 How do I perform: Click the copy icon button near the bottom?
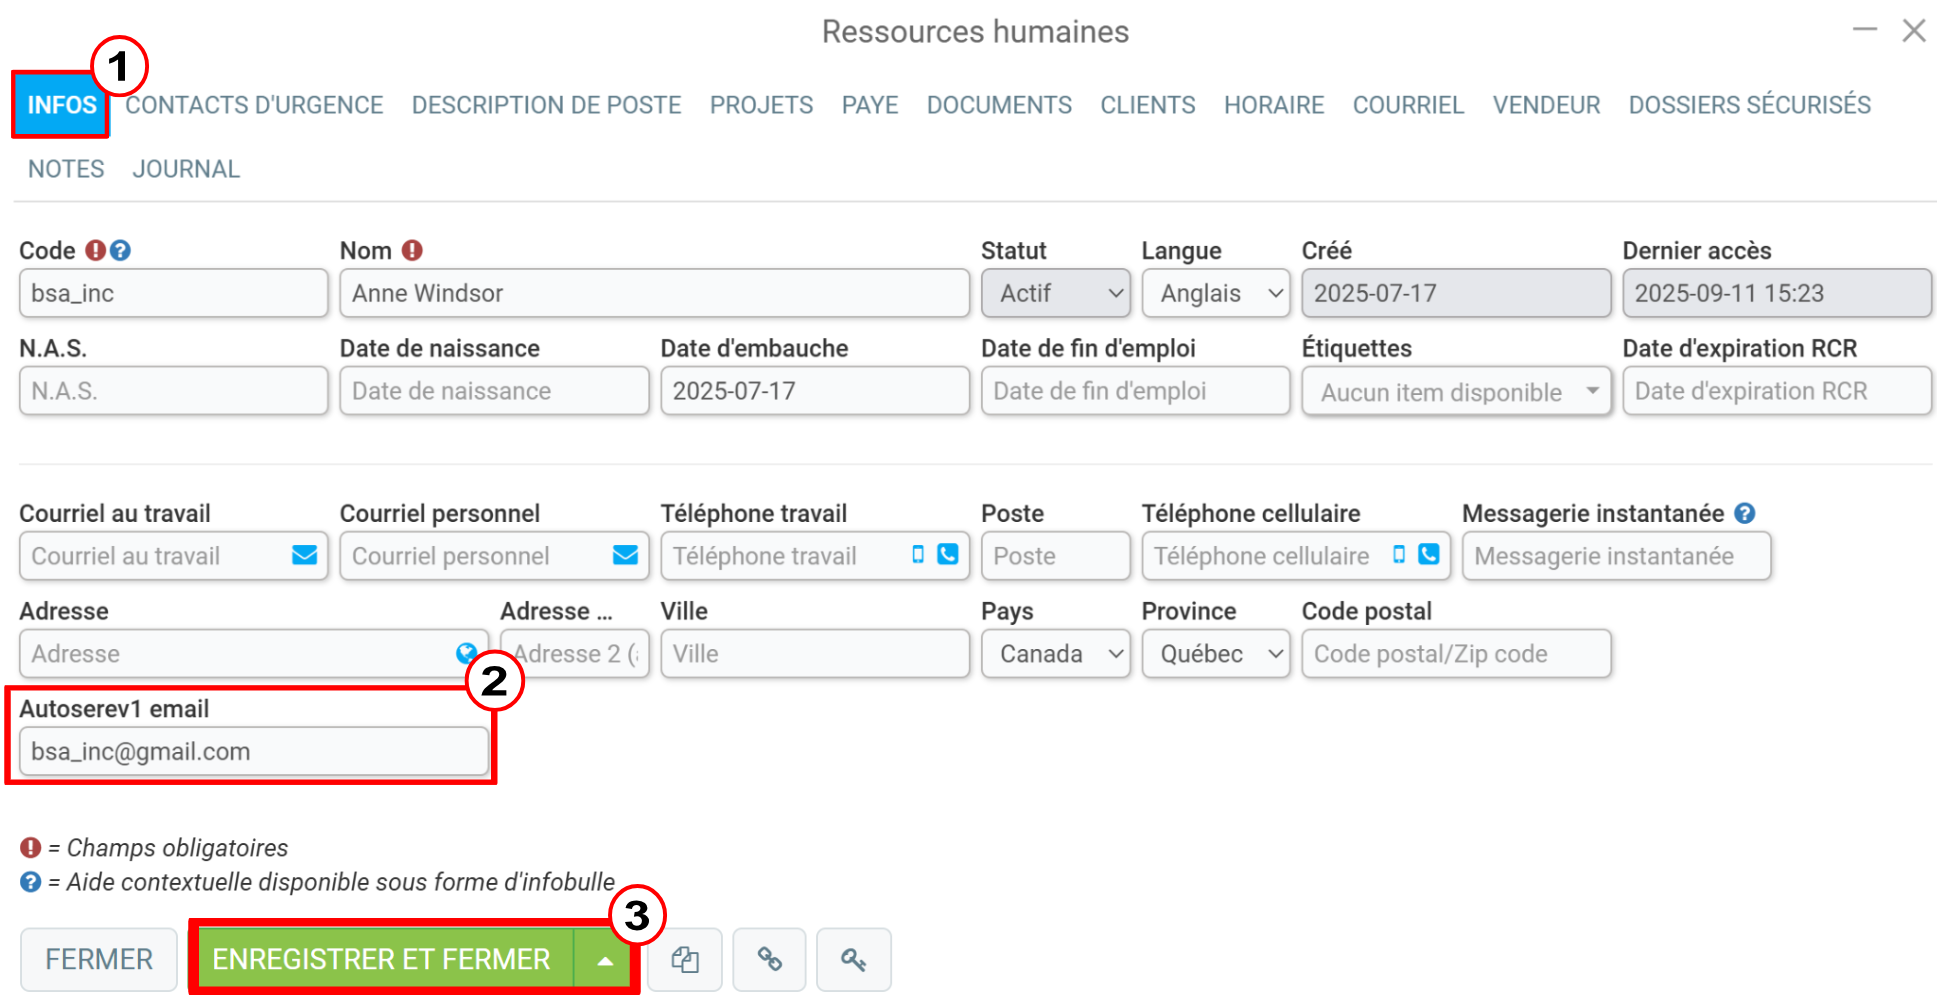[x=685, y=960]
